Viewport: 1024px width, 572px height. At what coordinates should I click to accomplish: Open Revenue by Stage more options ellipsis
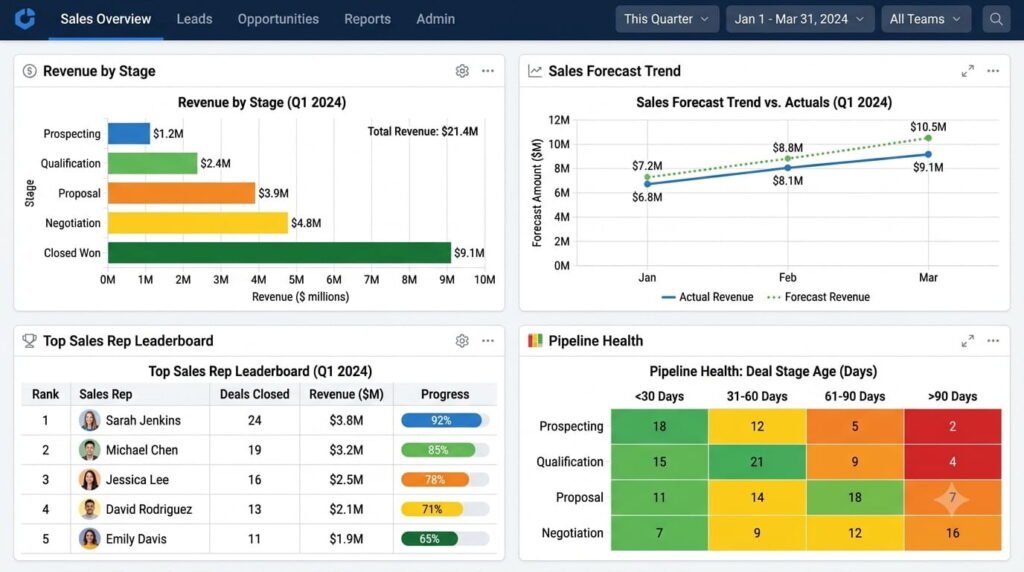pyautogui.click(x=488, y=71)
